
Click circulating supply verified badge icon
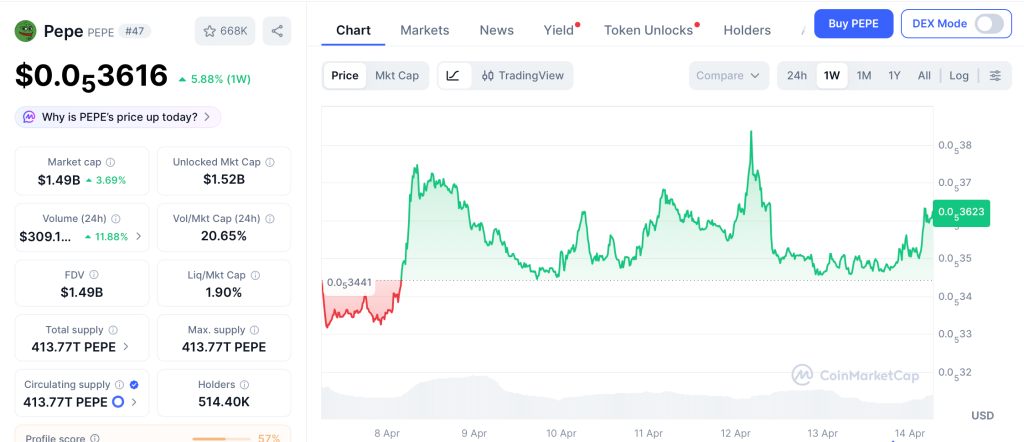click(x=134, y=384)
